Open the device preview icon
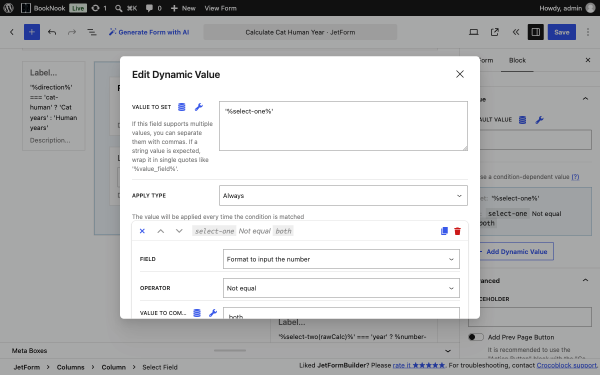Screen dimensions: 600x375 tap(474, 32)
